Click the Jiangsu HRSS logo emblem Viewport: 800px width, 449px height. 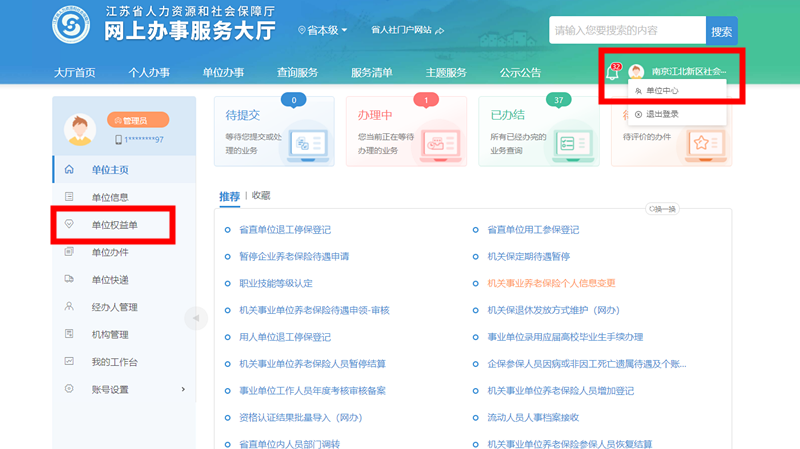tap(71, 24)
